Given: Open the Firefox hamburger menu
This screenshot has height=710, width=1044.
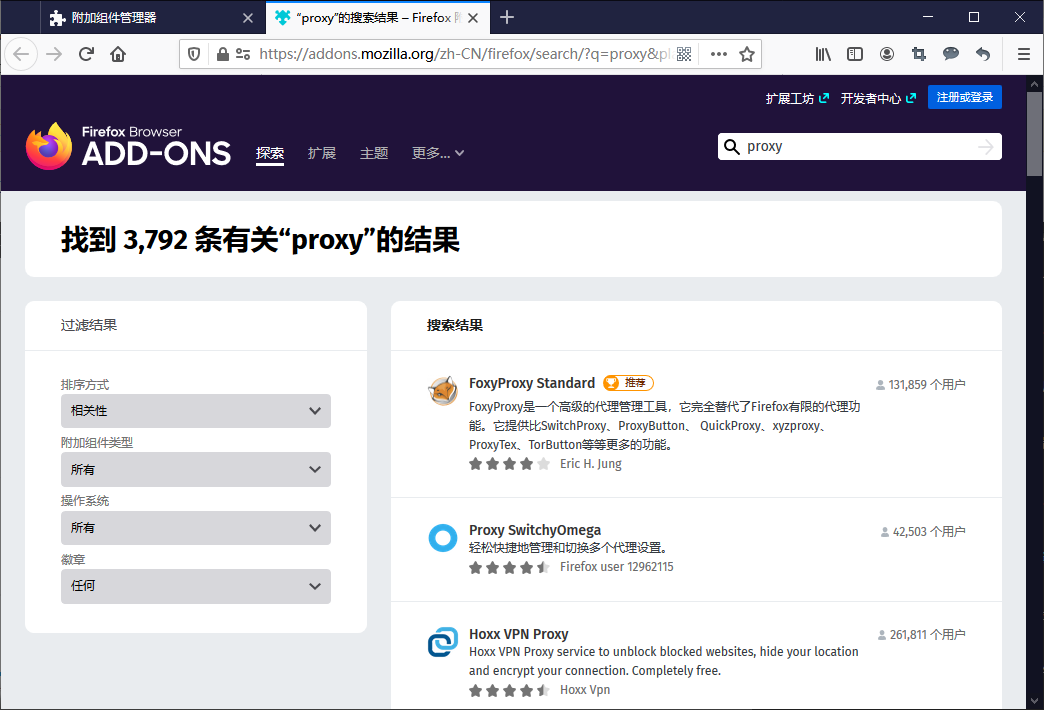Looking at the screenshot, I should [x=1024, y=54].
